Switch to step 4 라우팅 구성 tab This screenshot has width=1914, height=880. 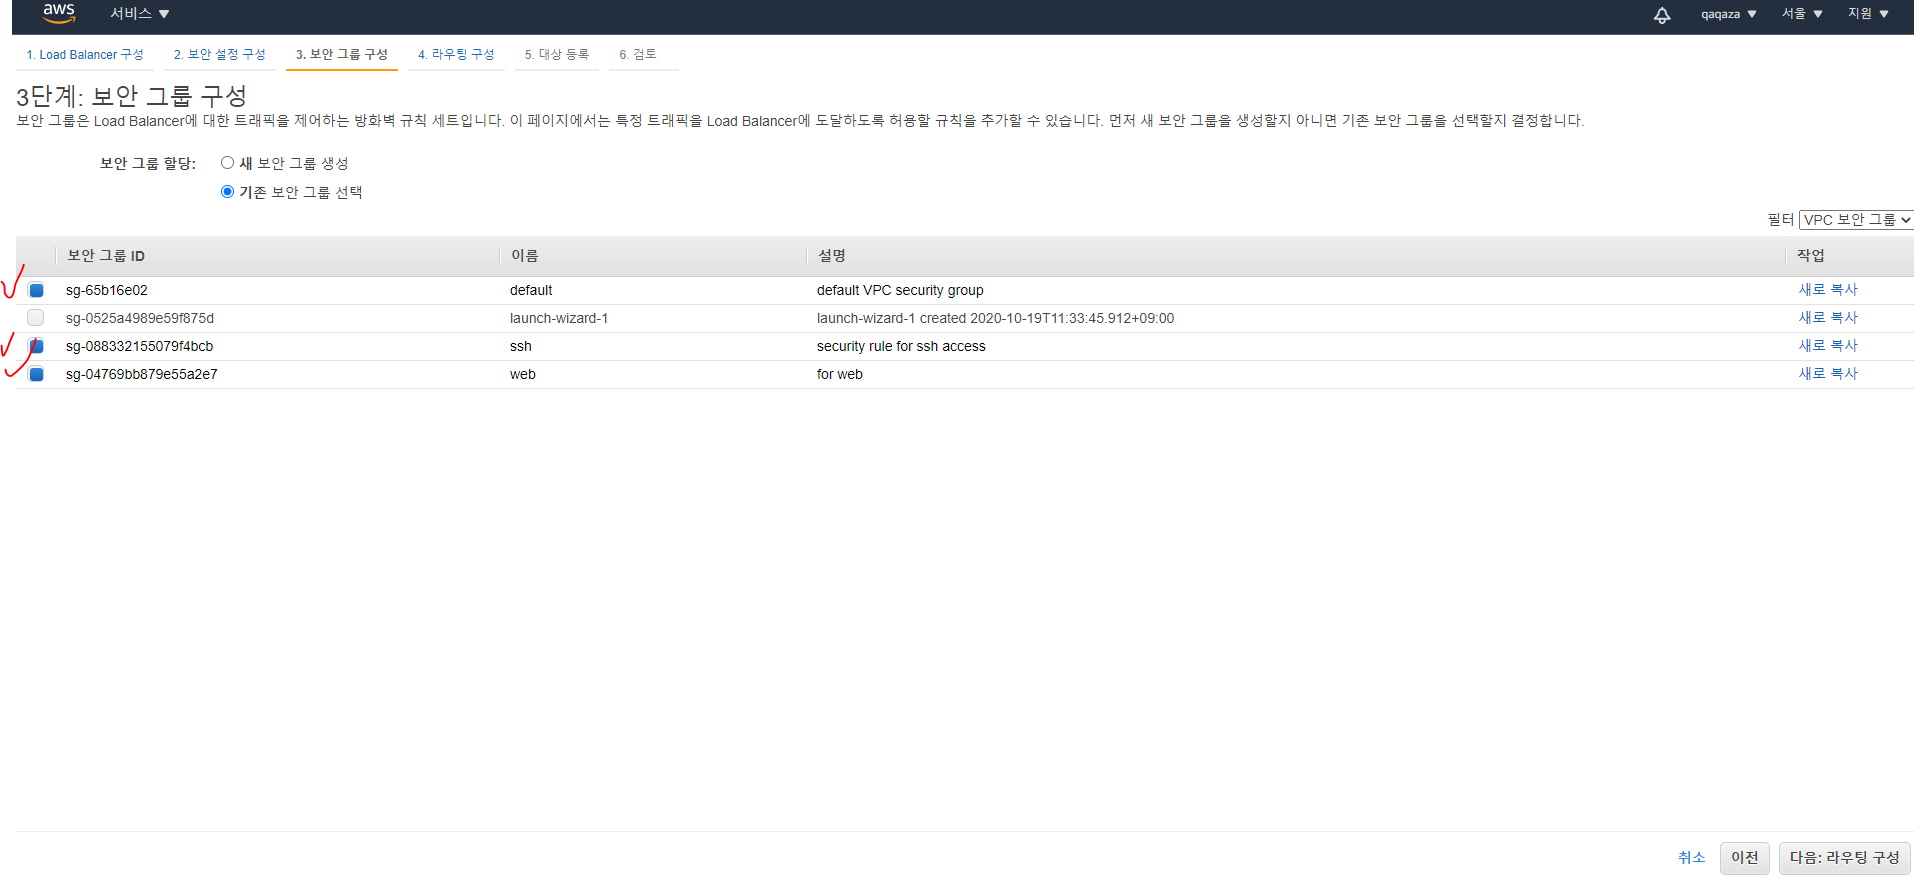pyautogui.click(x=456, y=55)
